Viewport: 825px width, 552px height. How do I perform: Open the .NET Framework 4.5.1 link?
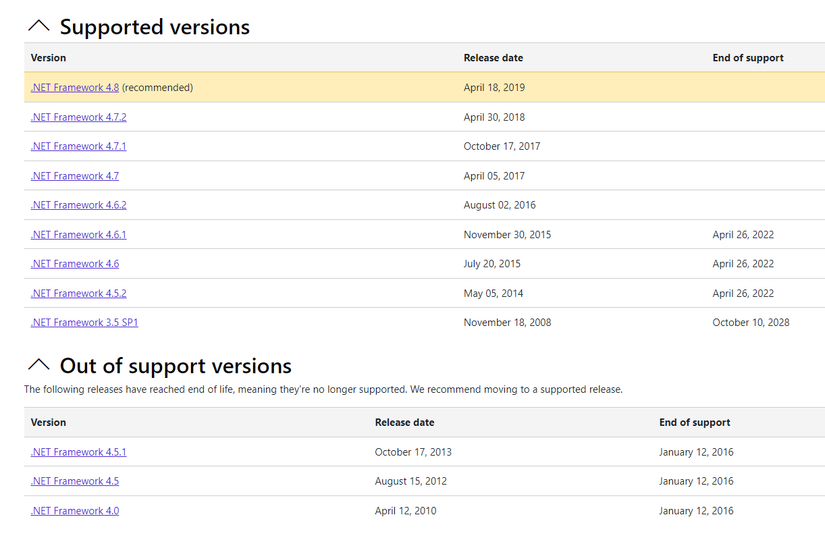[78, 452]
